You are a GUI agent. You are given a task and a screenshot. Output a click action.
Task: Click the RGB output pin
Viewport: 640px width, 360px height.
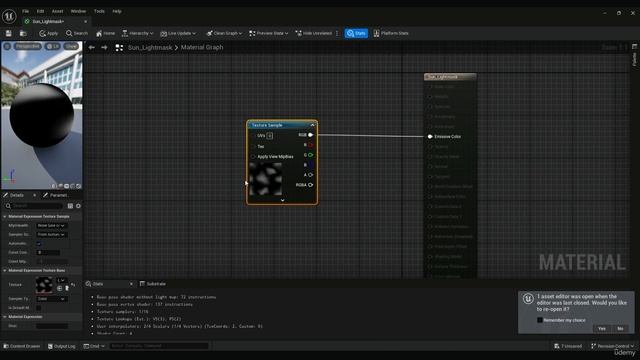tap(310, 135)
